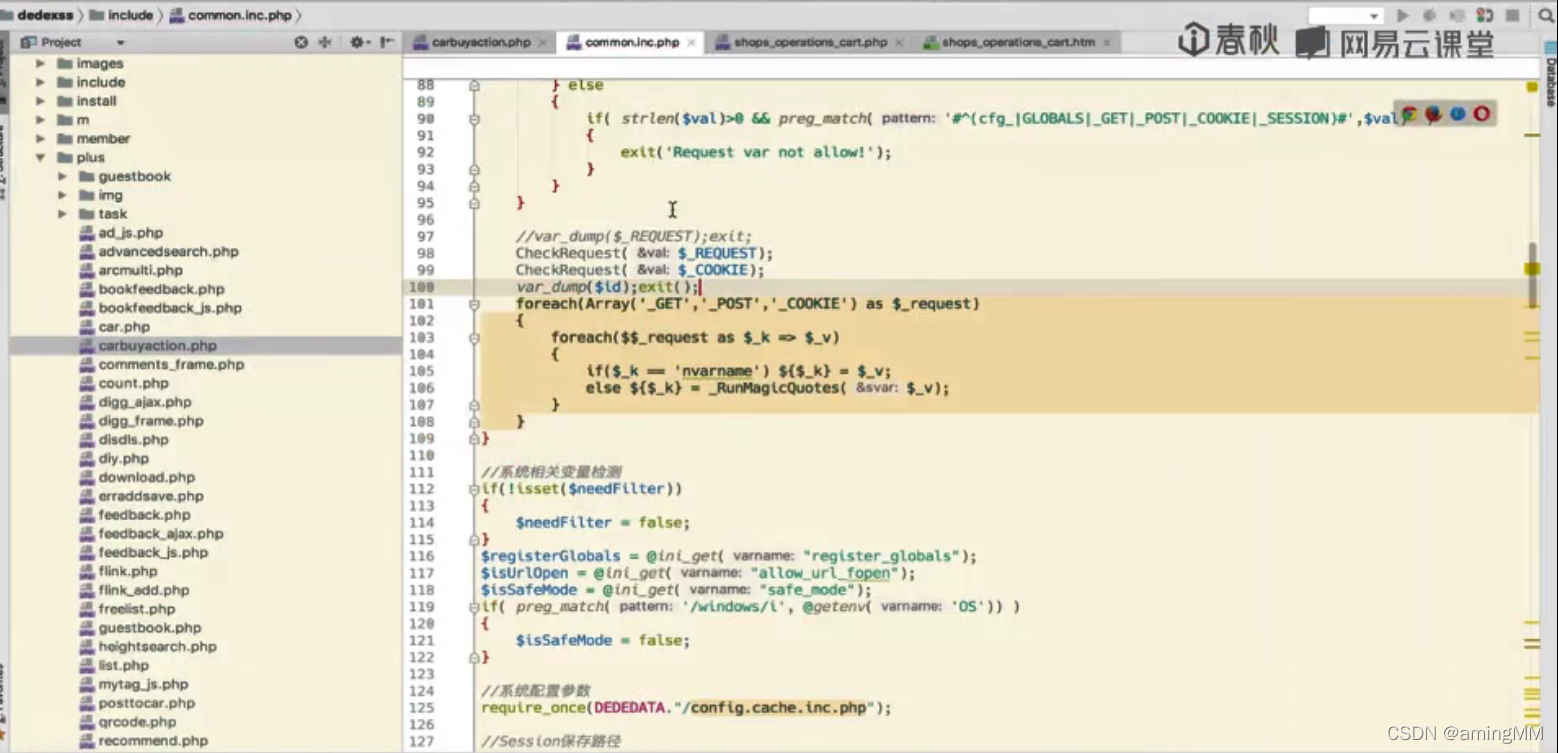Select posttocar.php in the project tree
This screenshot has height=753, width=1558.
pyautogui.click(x=146, y=703)
